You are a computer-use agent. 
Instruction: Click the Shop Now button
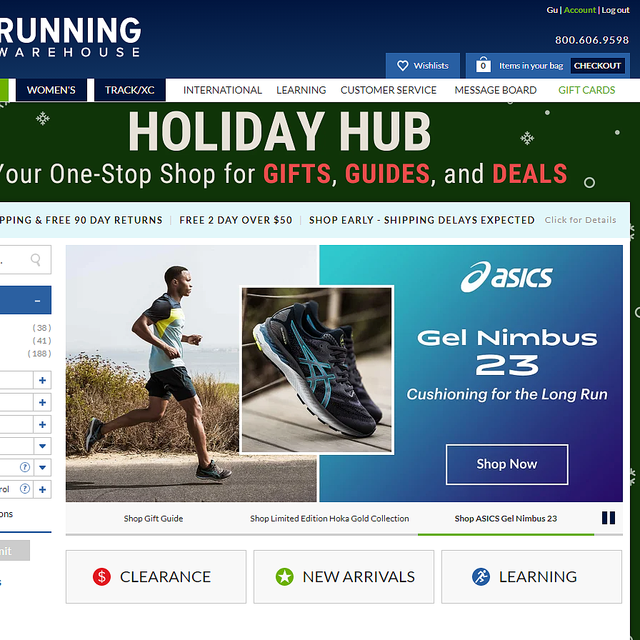click(507, 464)
